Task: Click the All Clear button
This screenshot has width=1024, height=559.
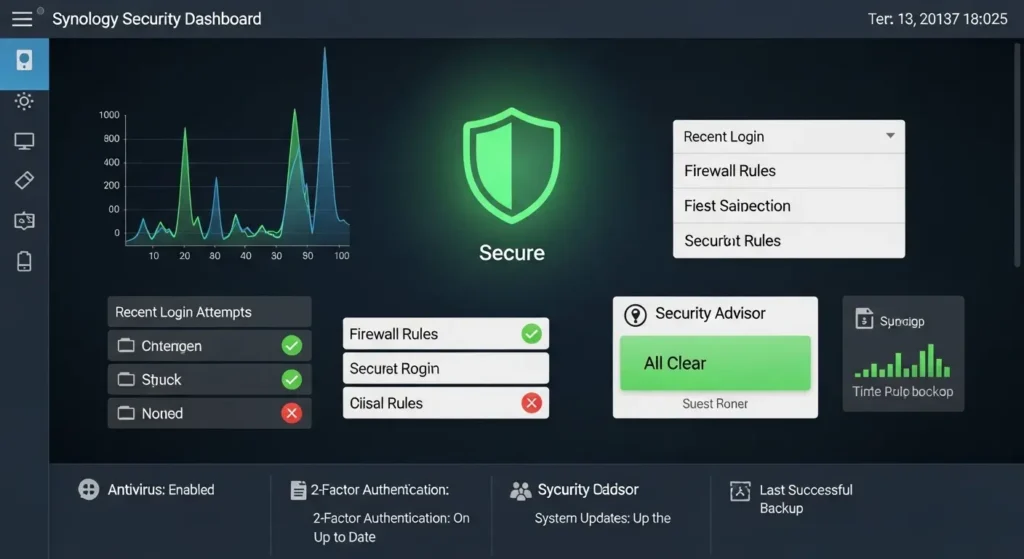Action: tap(715, 363)
